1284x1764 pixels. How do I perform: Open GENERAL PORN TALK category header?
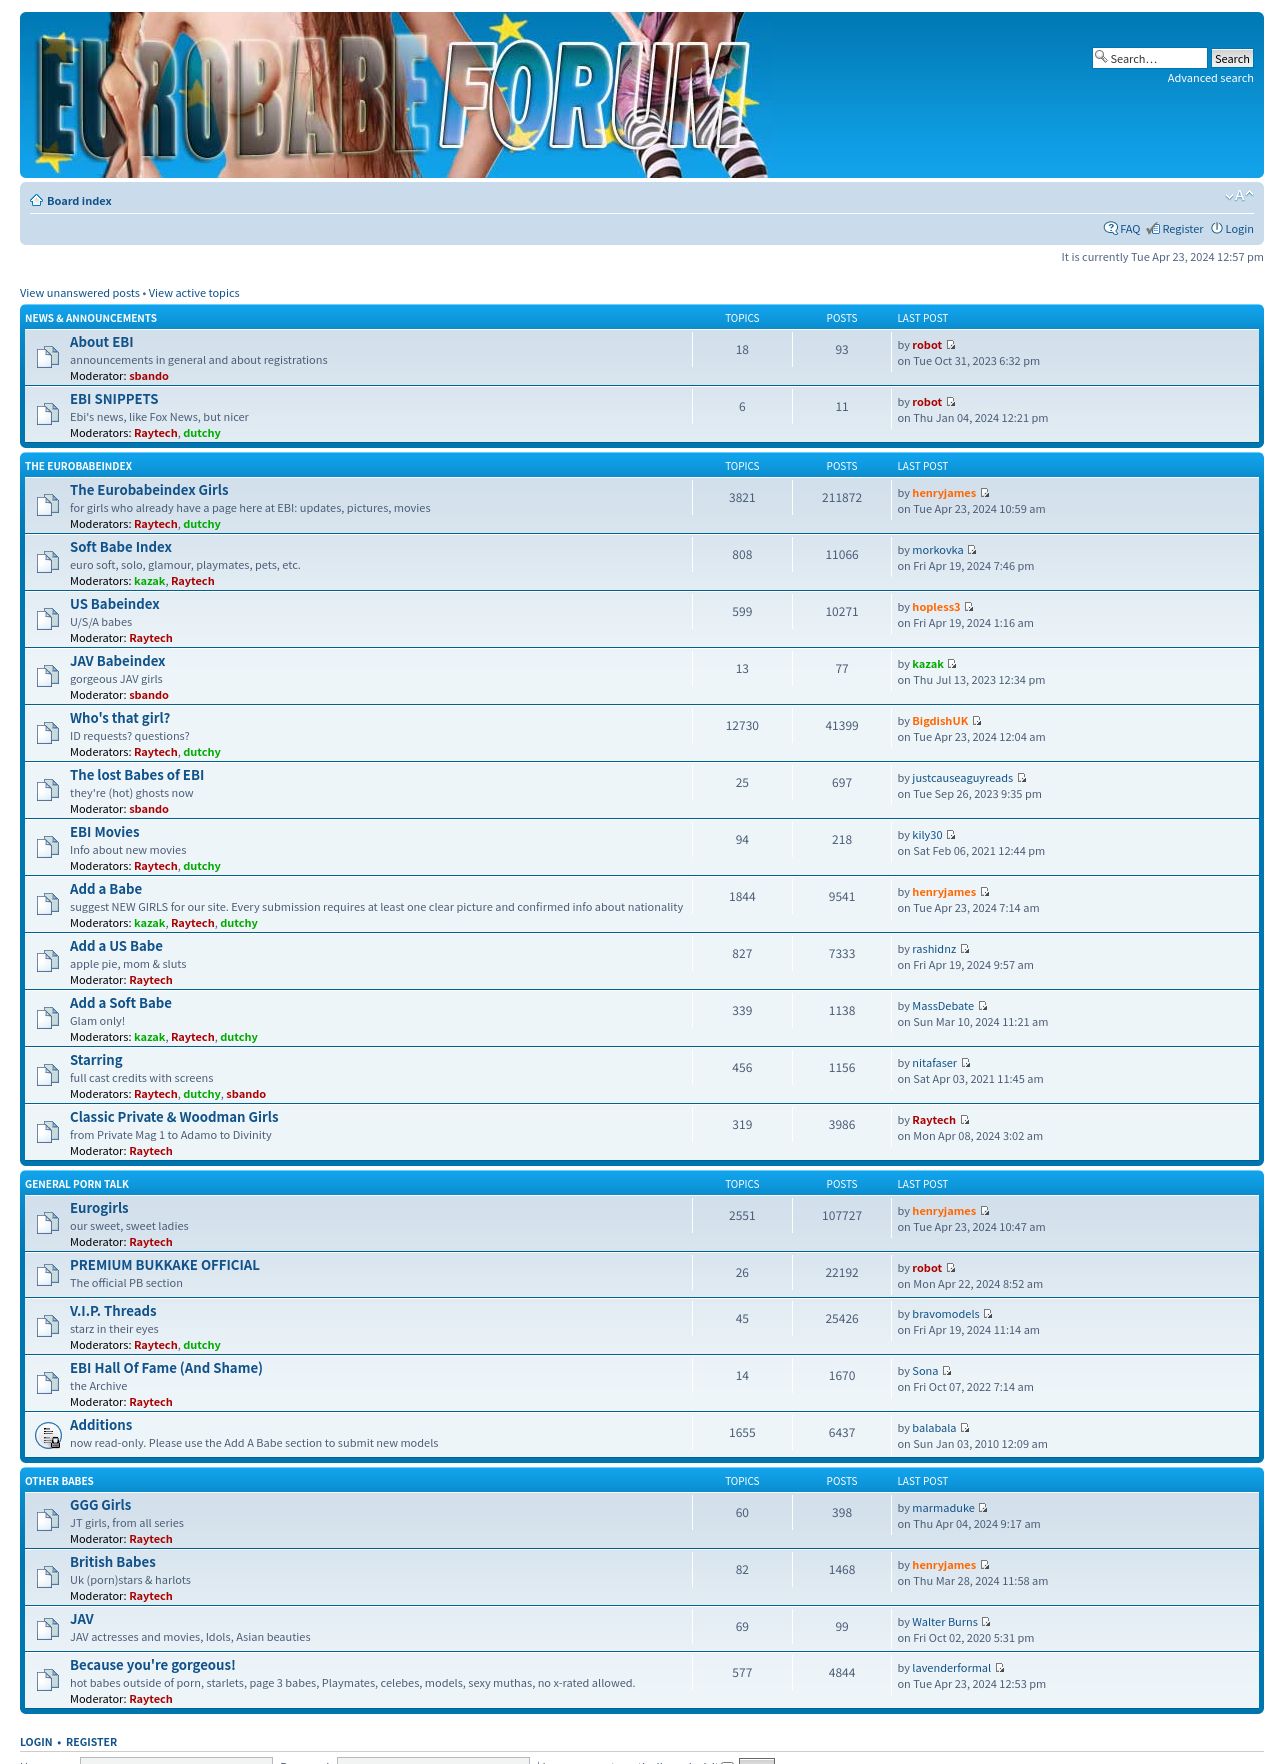[77, 1184]
